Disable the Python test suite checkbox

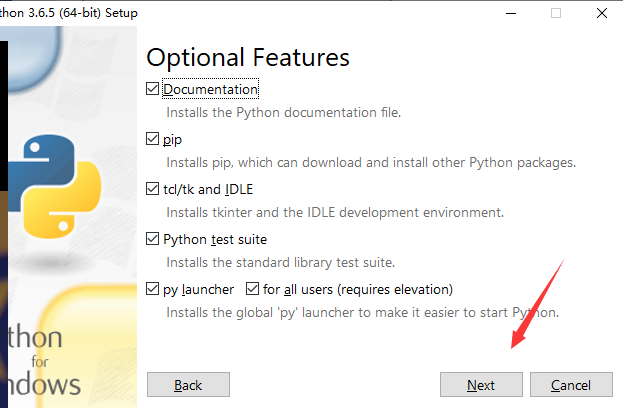coord(152,239)
